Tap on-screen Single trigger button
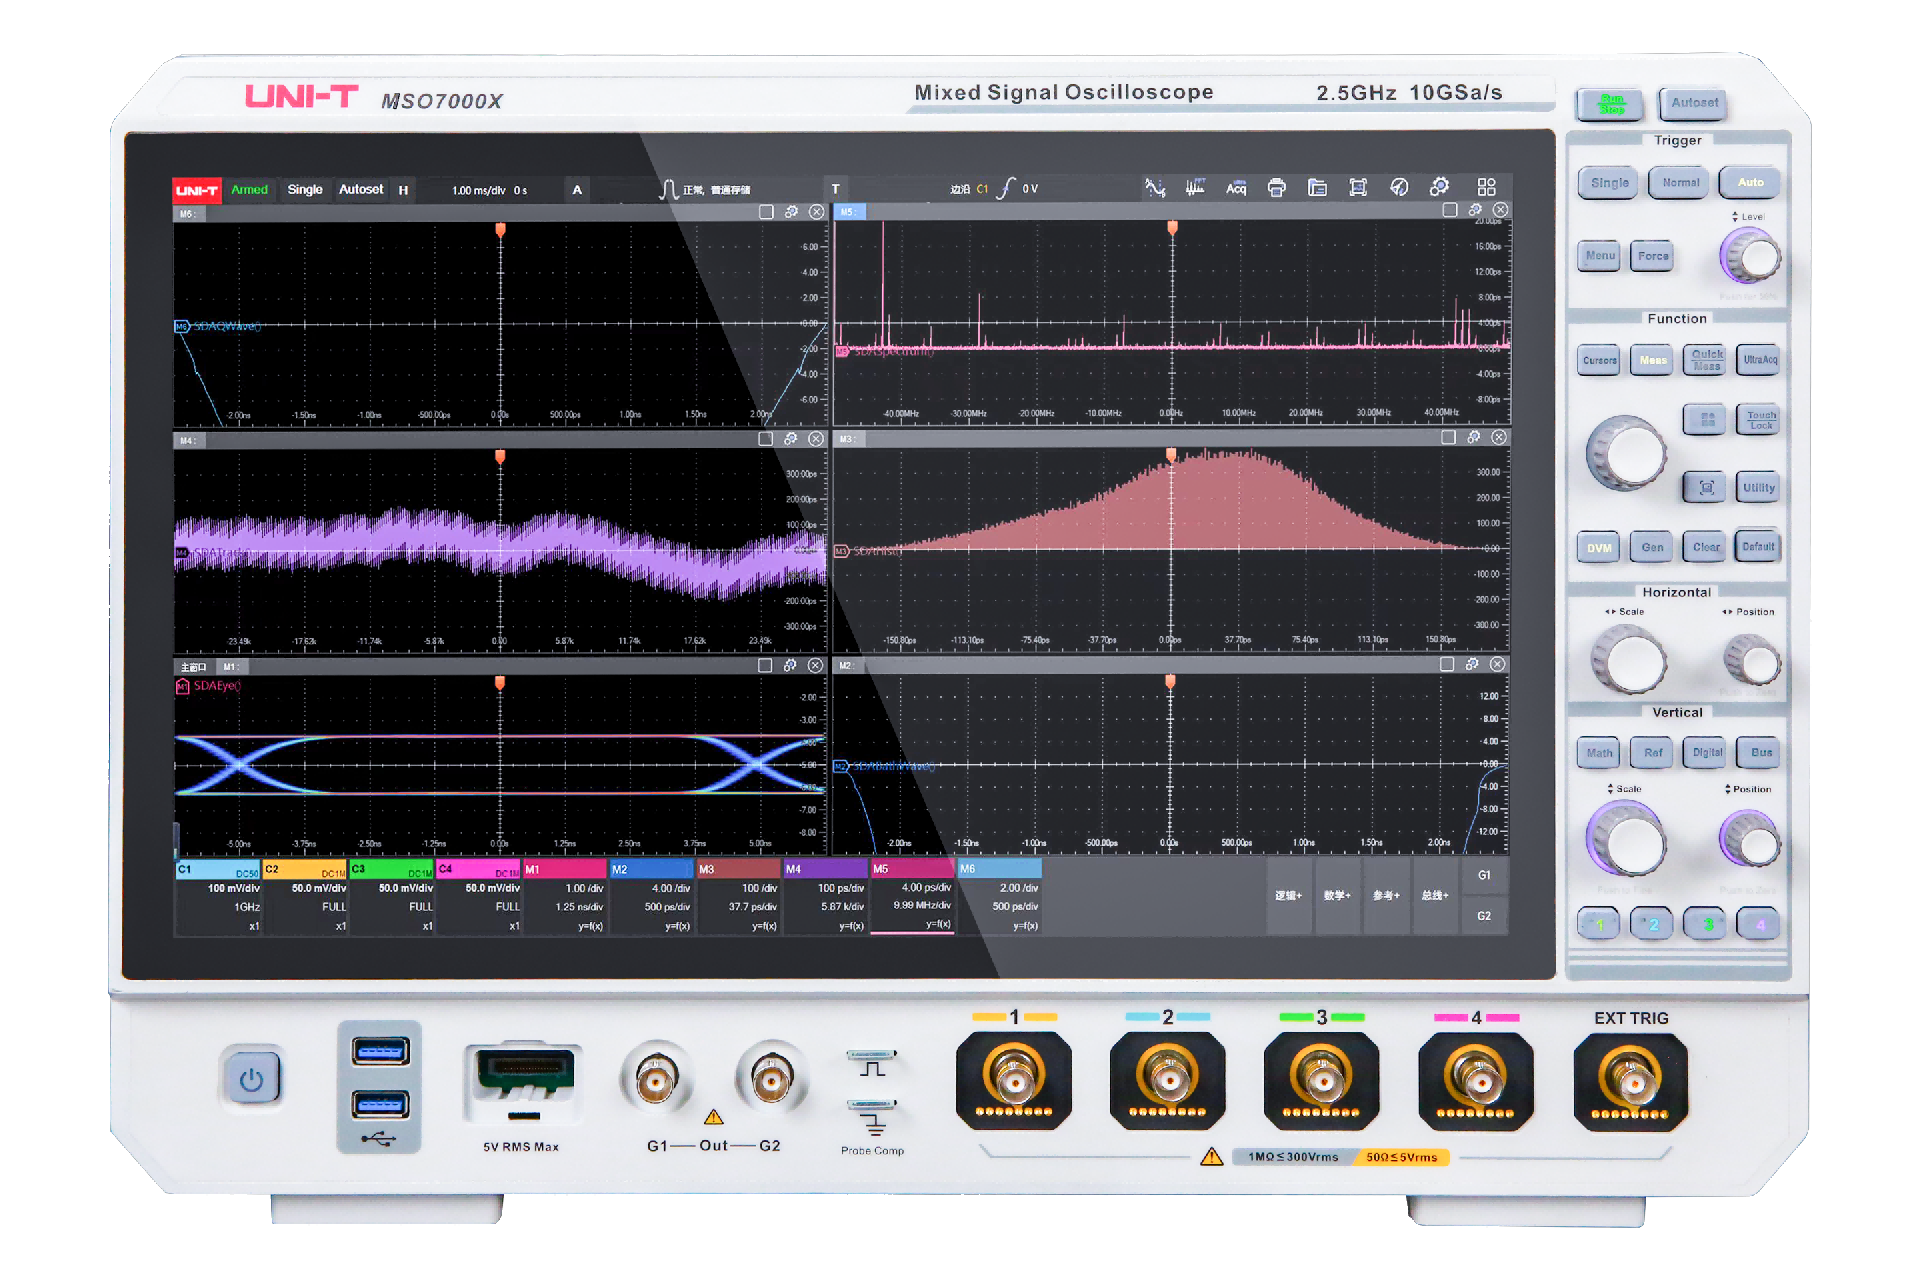The height and width of the screenshot is (1280, 1920). [305, 190]
